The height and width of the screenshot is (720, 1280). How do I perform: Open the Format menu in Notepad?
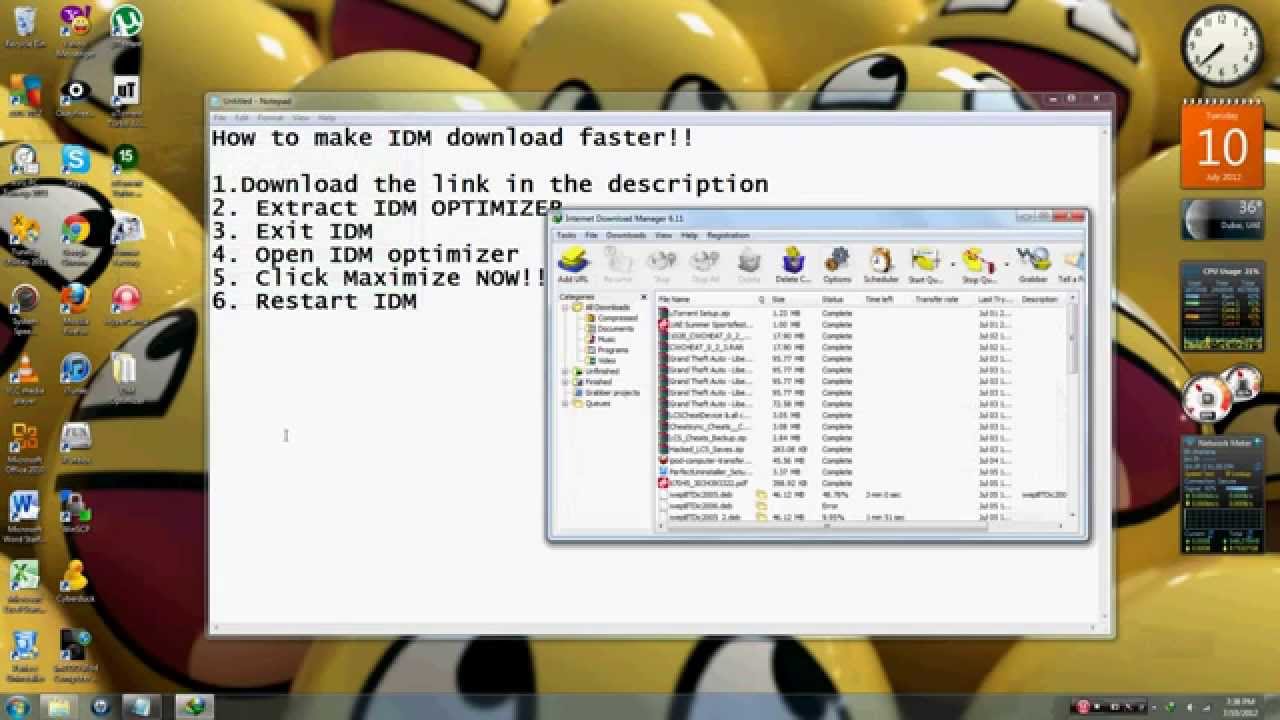[x=270, y=118]
